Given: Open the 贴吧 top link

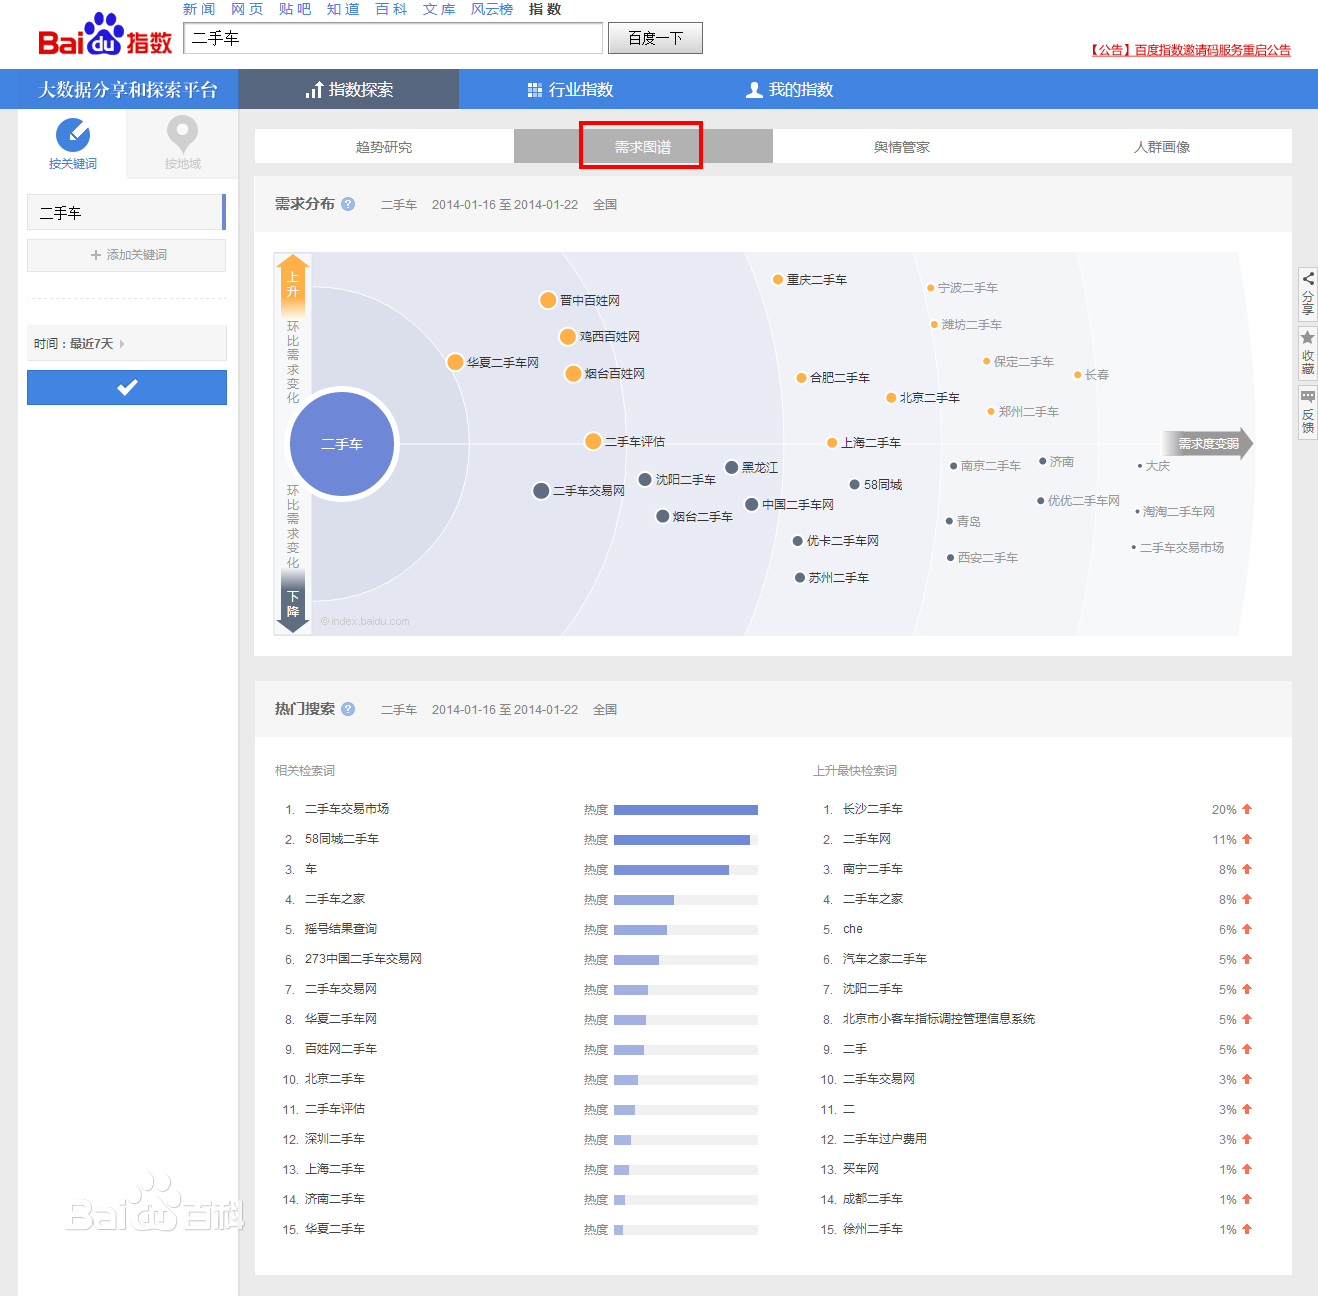Looking at the screenshot, I should pos(295,9).
